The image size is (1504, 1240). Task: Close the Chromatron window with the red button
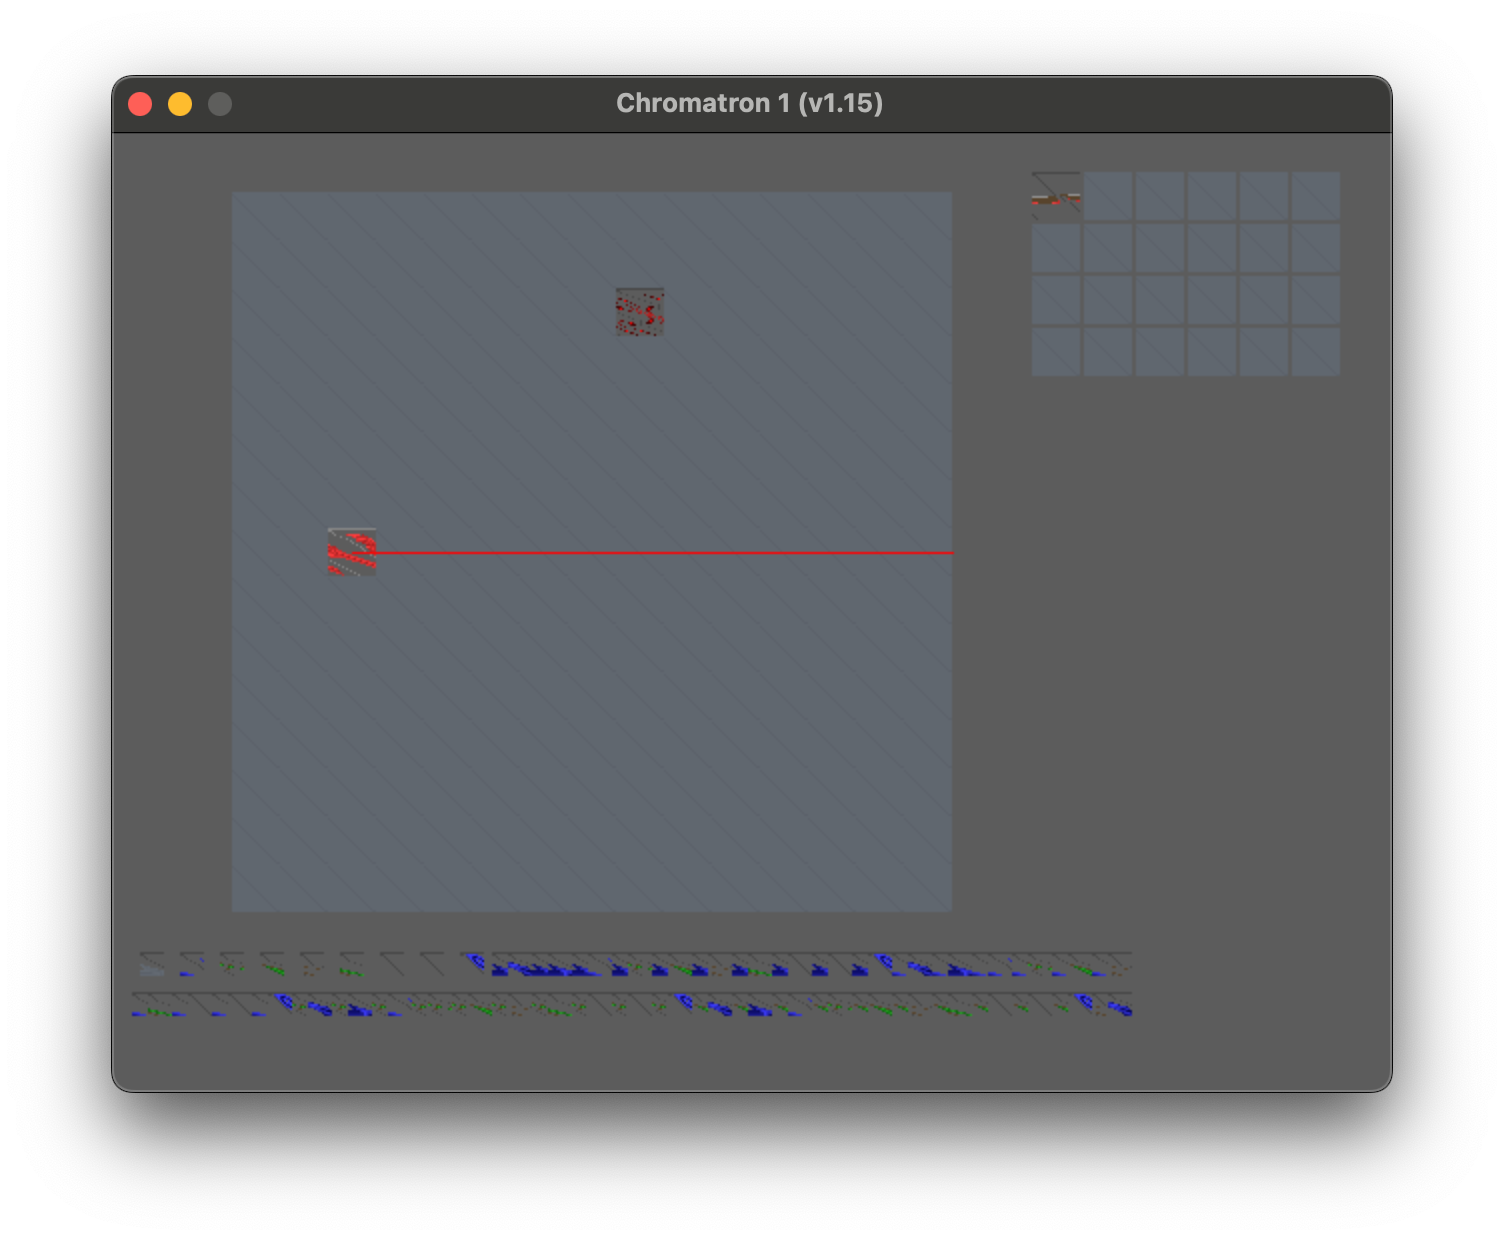140,104
